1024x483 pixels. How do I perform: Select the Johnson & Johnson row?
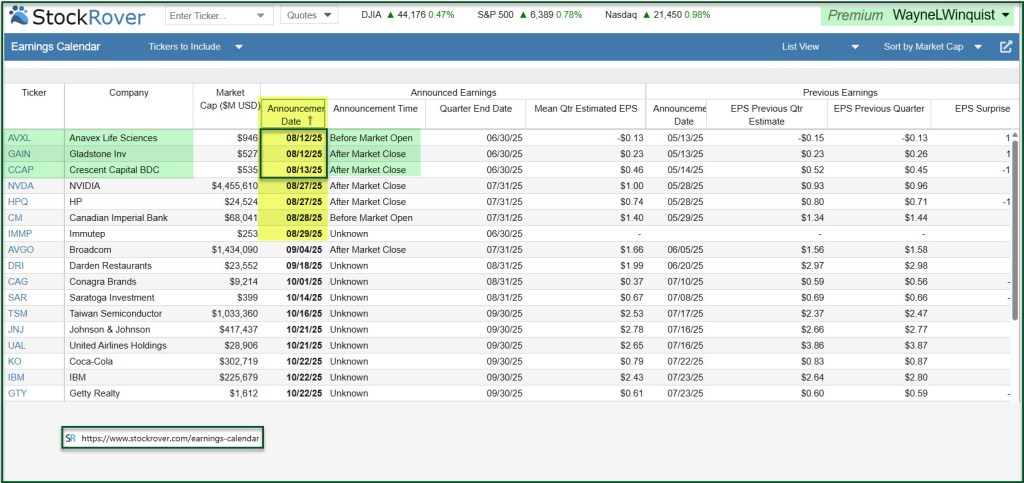click(x=112, y=330)
